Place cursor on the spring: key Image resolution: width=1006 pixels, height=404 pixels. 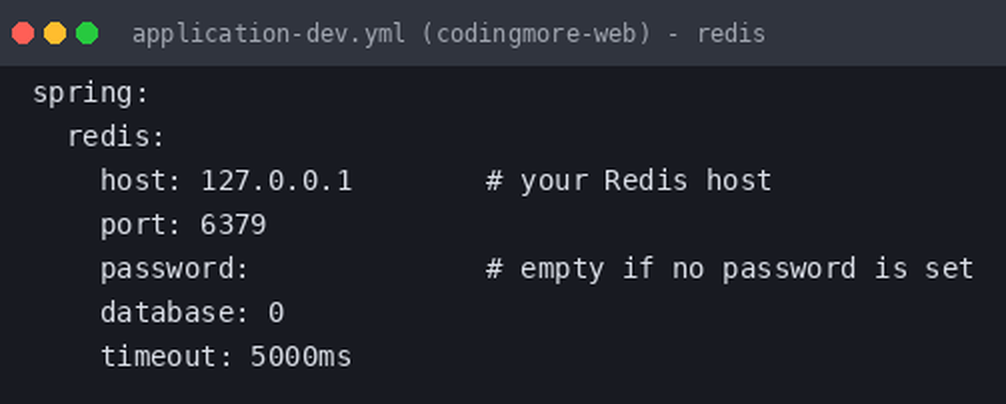tap(90, 94)
